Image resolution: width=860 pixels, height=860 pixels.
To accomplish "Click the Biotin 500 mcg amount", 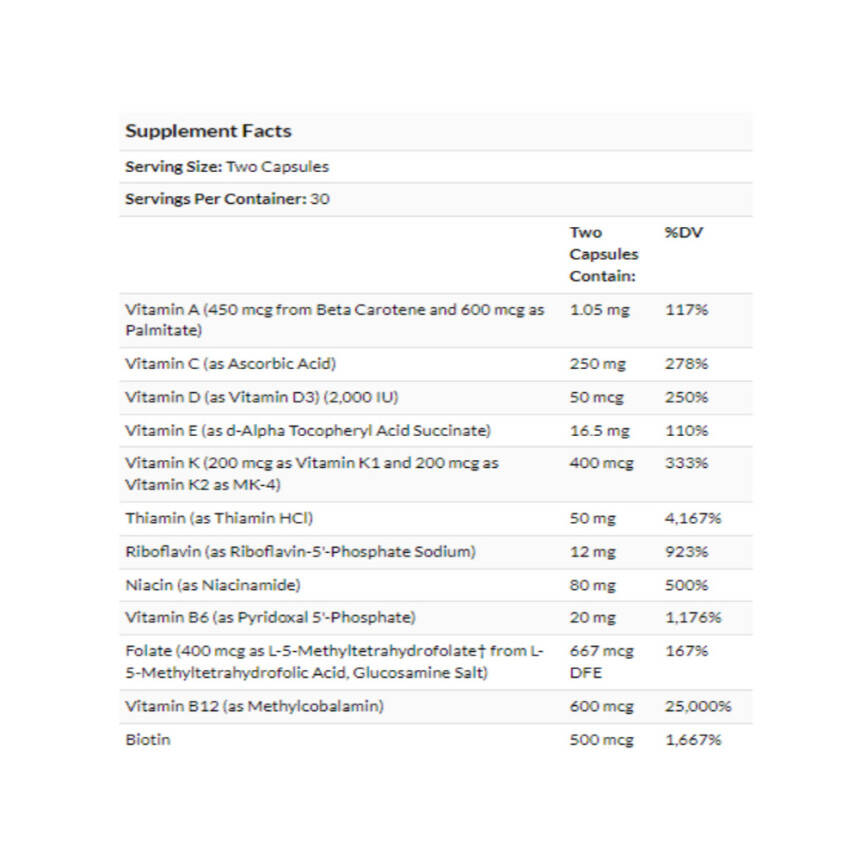I will click(x=601, y=740).
